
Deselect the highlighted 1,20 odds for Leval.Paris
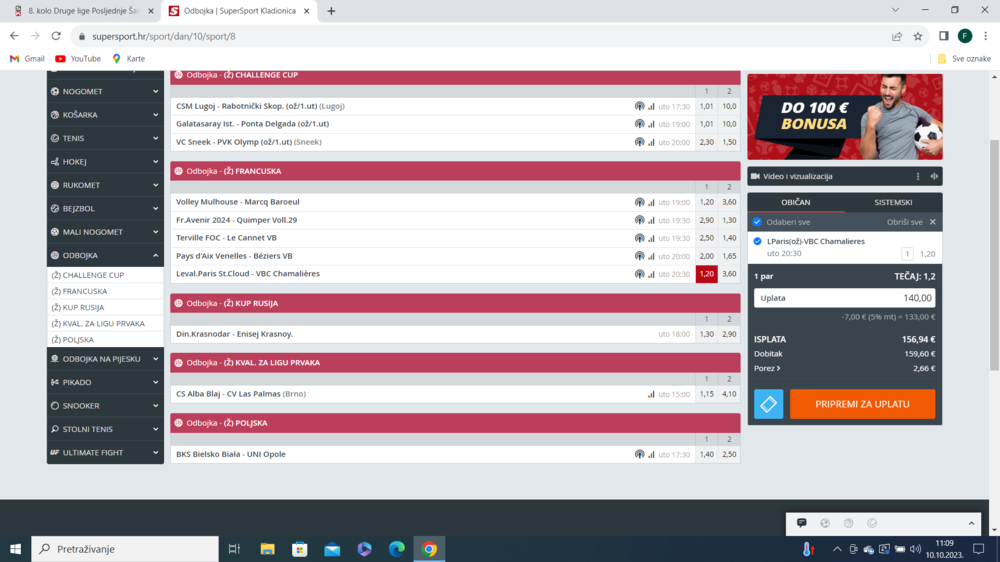point(706,274)
